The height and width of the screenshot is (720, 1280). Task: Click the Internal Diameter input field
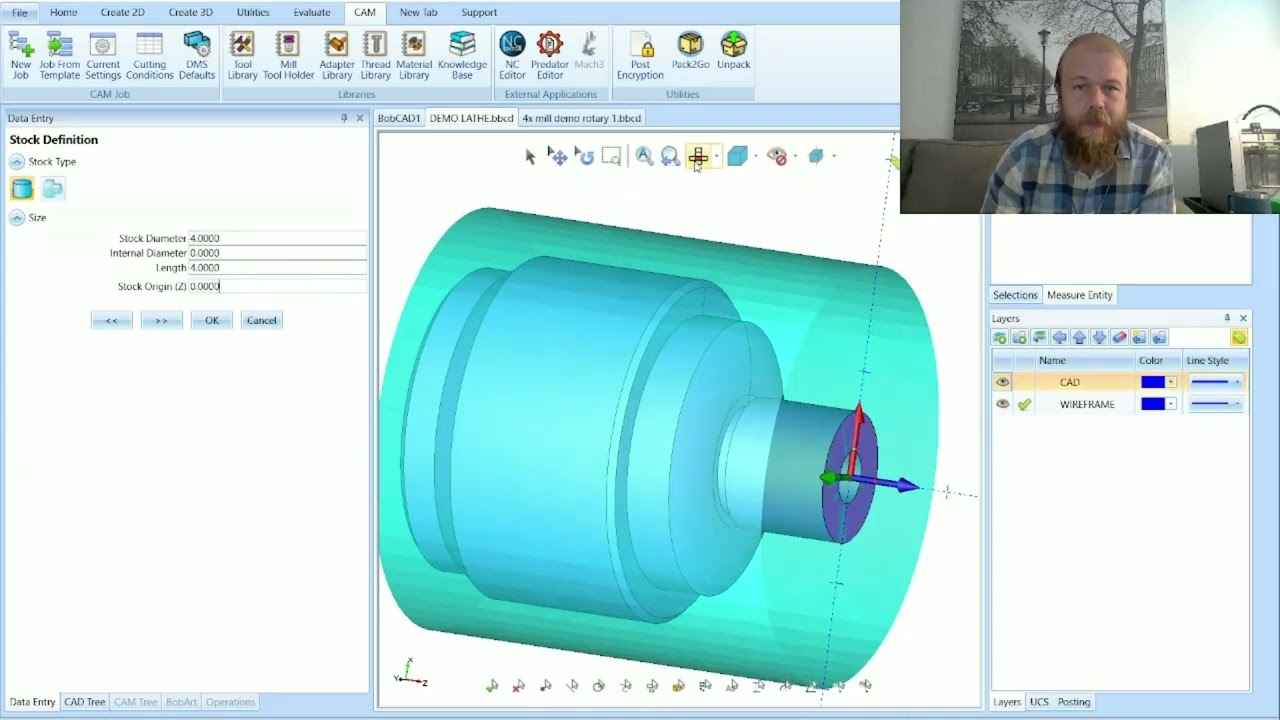pos(277,253)
